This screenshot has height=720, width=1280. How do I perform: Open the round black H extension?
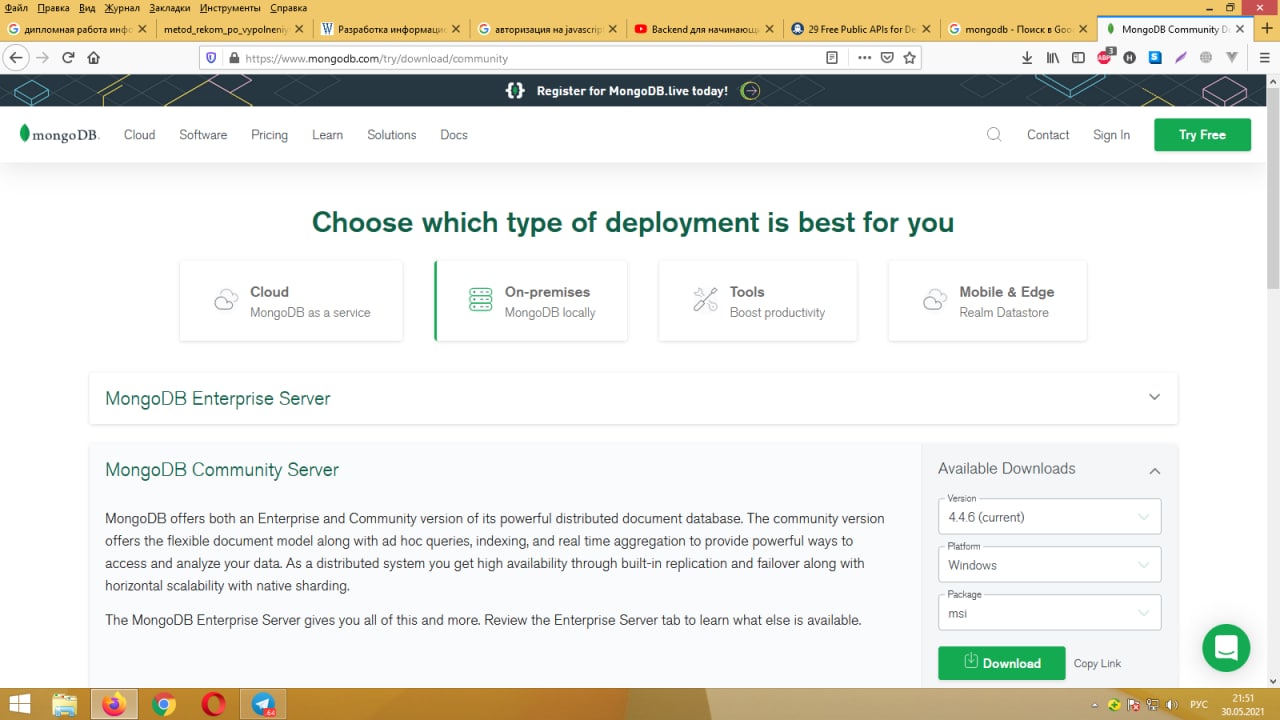(1130, 58)
